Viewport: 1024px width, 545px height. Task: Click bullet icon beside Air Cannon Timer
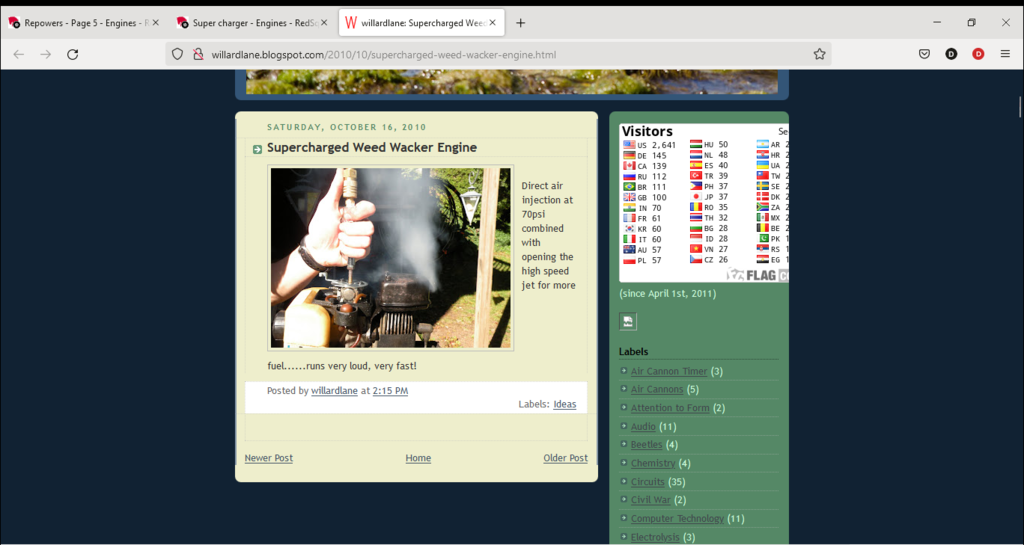tap(624, 371)
